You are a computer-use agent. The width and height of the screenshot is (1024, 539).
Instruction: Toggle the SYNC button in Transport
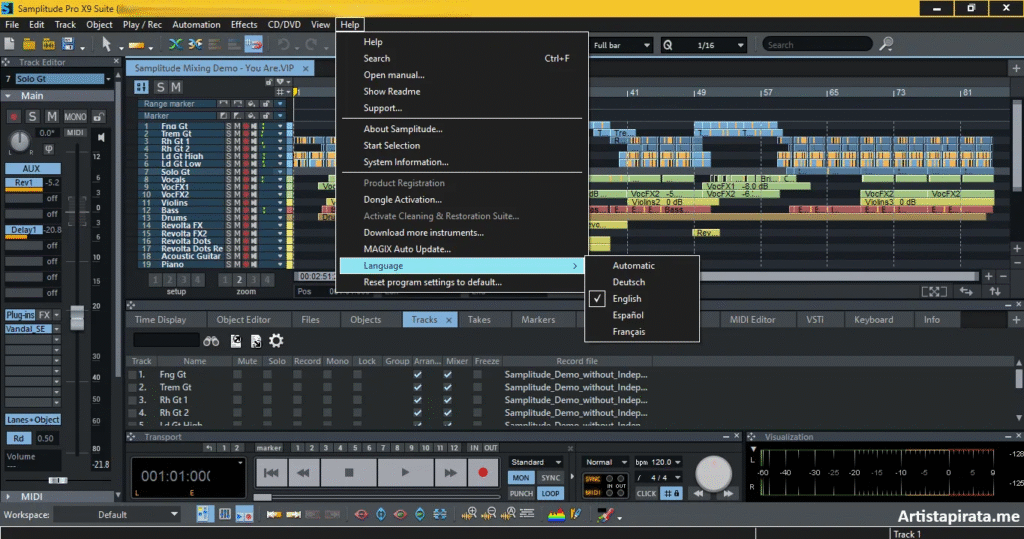point(551,478)
